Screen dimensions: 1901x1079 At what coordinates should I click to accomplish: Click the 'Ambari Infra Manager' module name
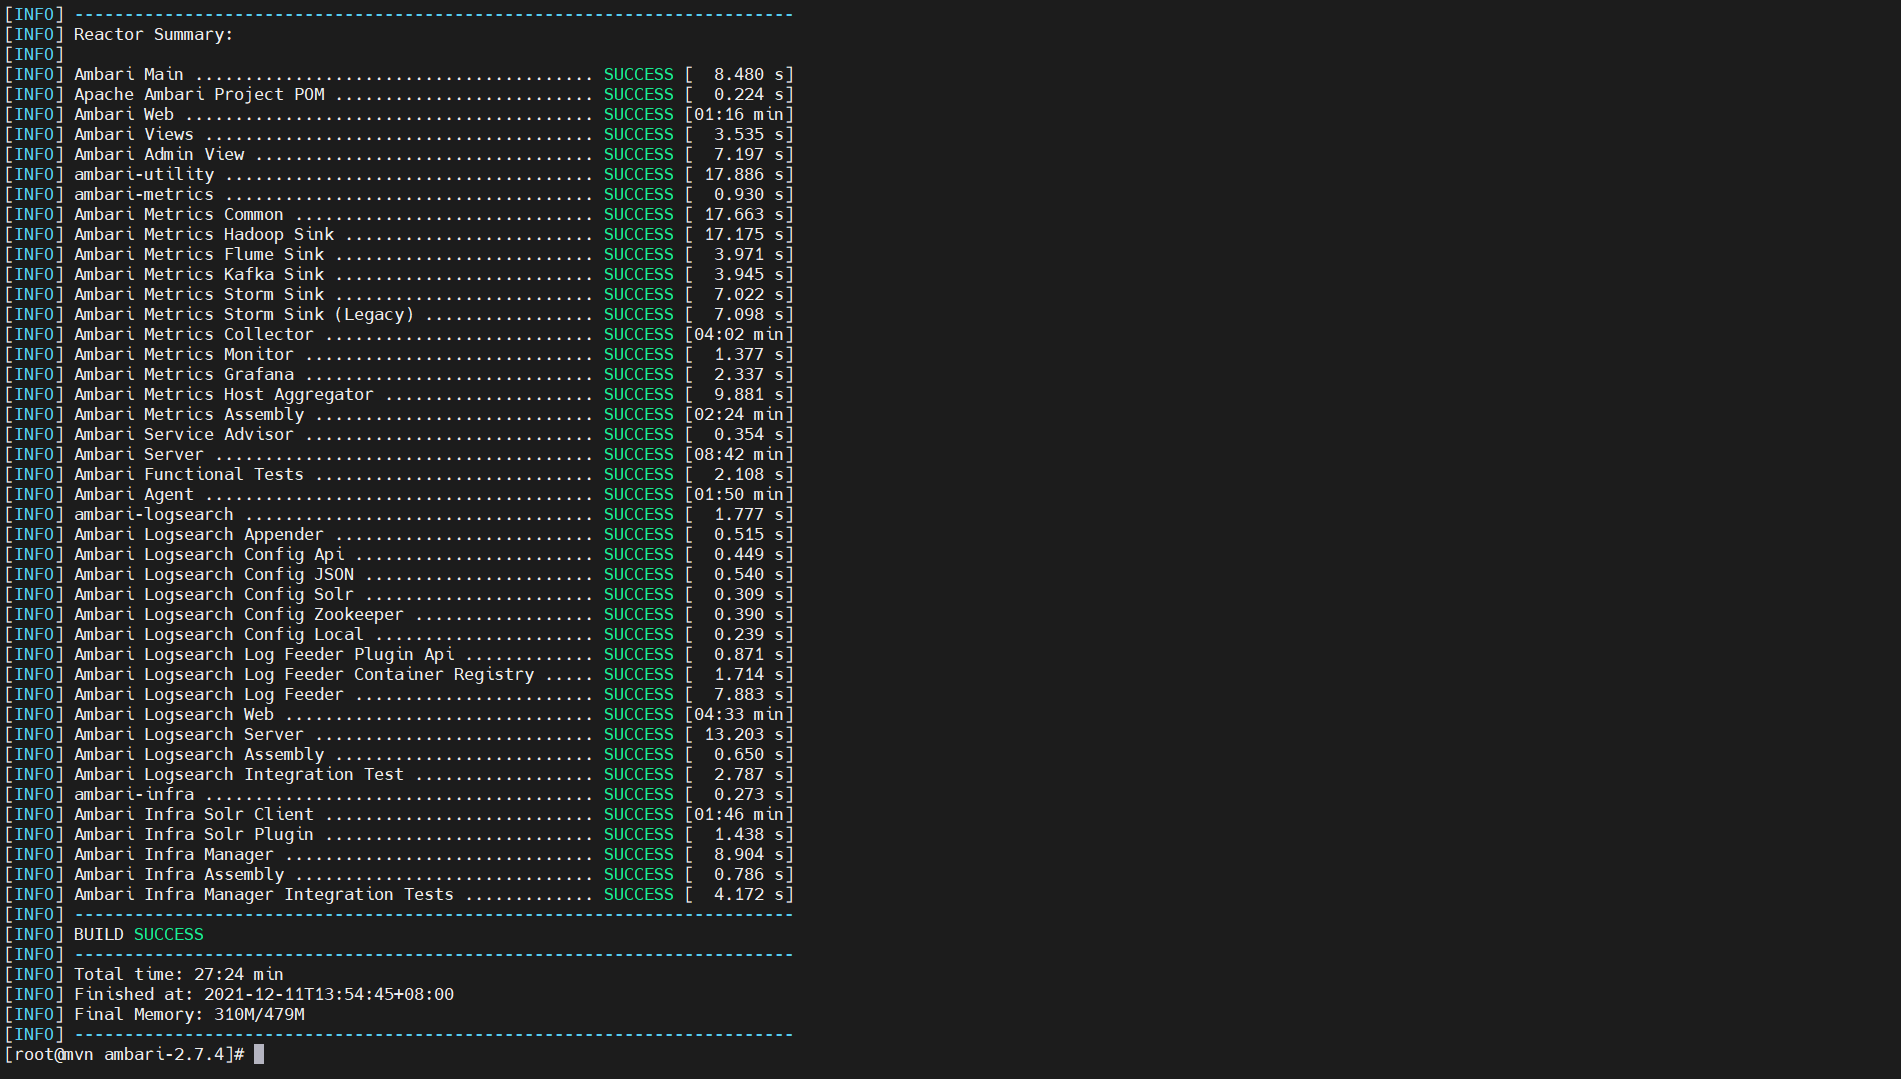pos(174,854)
